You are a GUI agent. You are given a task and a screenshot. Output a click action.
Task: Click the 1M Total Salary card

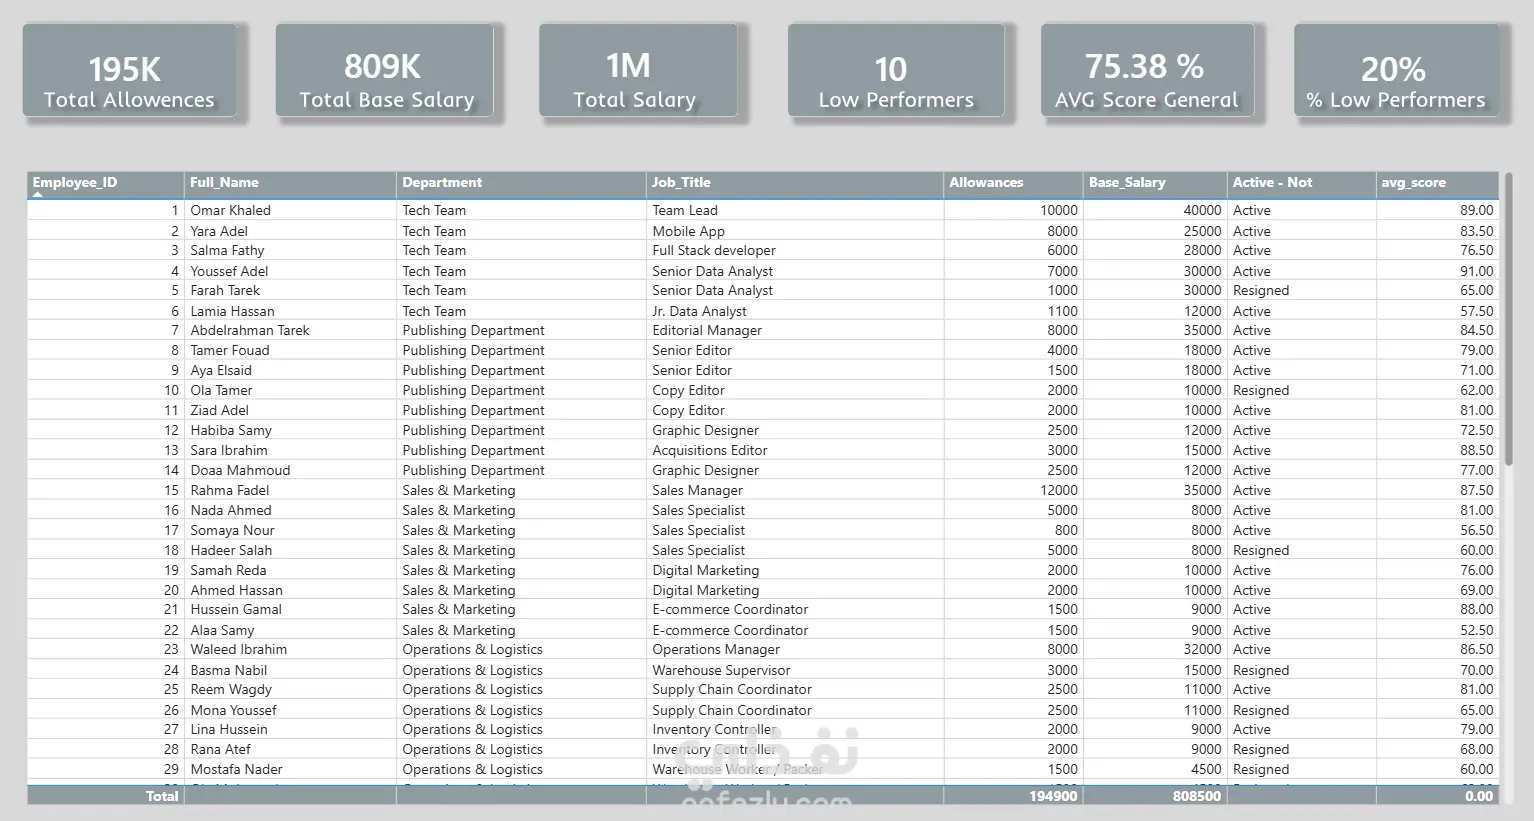(x=638, y=70)
